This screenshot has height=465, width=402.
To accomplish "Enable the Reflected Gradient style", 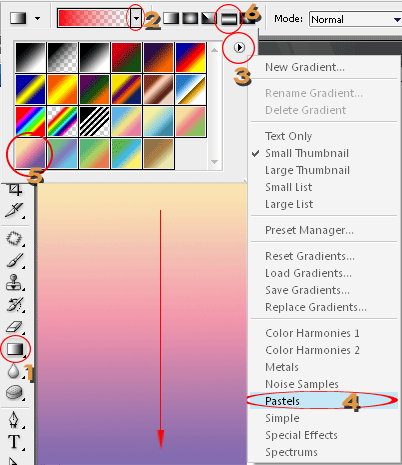I will coord(228,19).
